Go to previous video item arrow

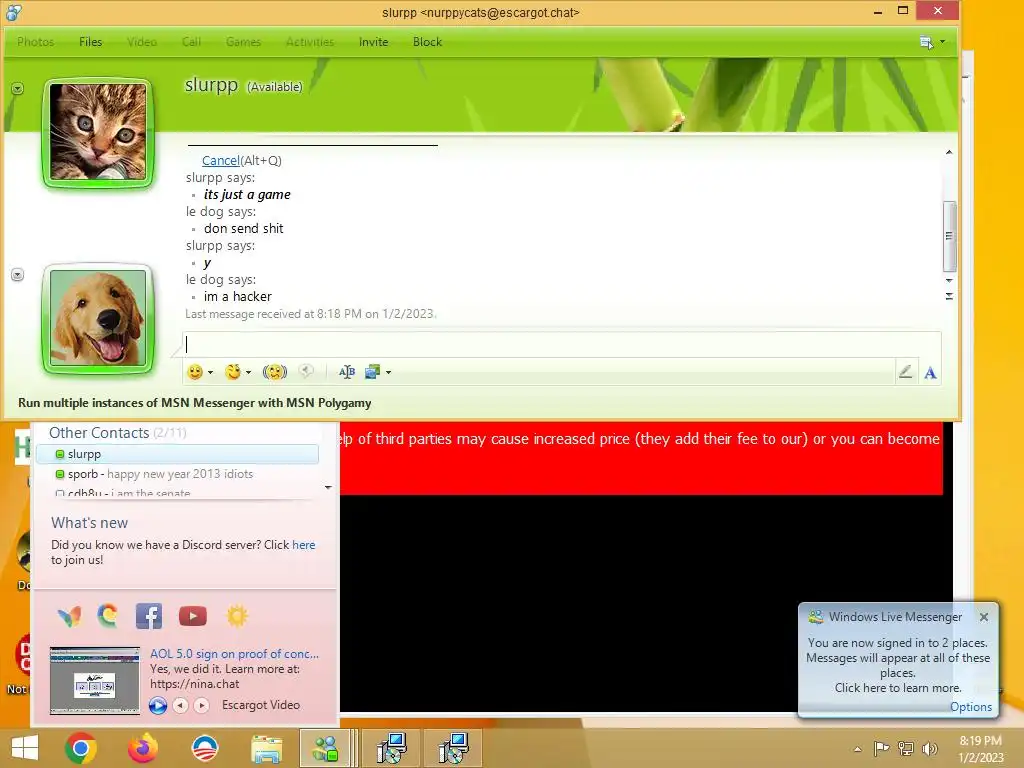(181, 705)
